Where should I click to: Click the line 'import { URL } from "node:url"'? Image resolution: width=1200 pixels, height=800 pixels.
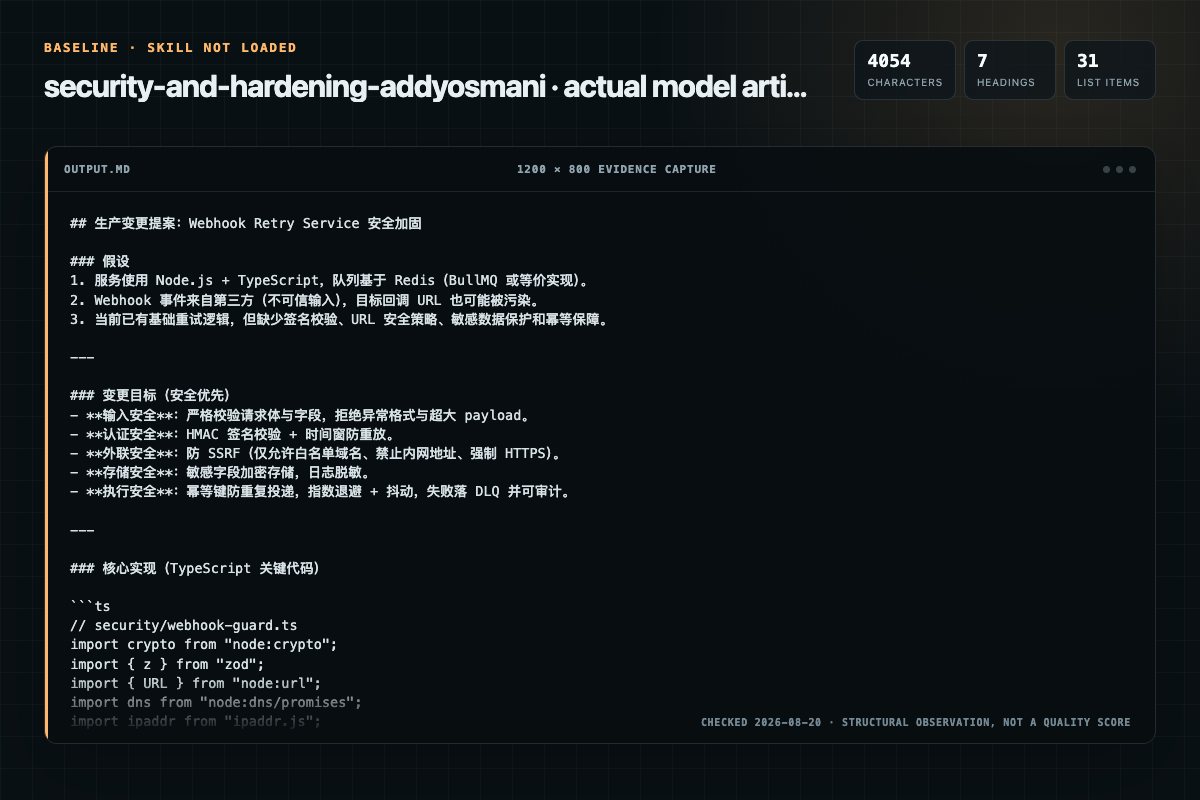tap(196, 683)
